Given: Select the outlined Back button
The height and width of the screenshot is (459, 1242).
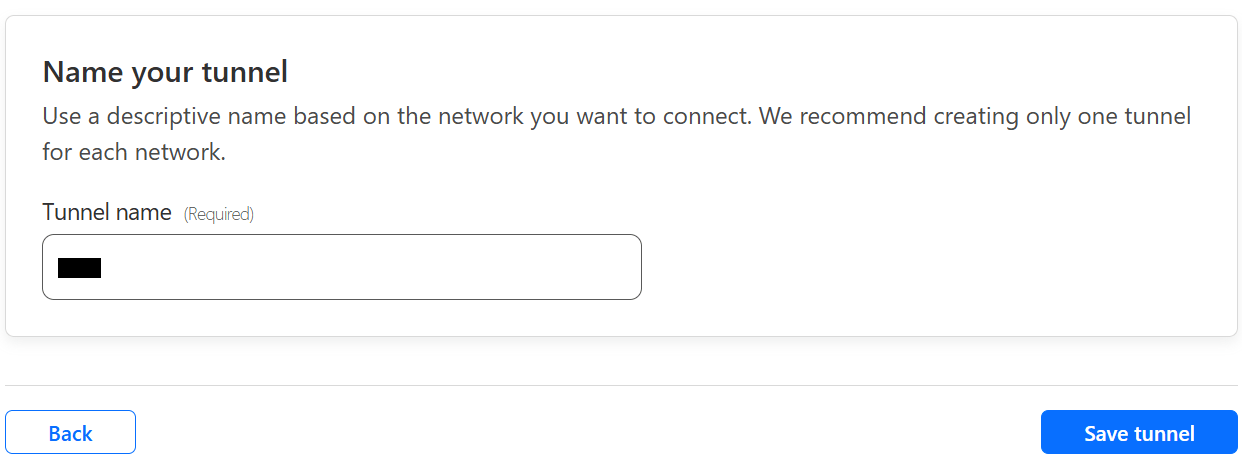Looking at the screenshot, I should 70,433.
